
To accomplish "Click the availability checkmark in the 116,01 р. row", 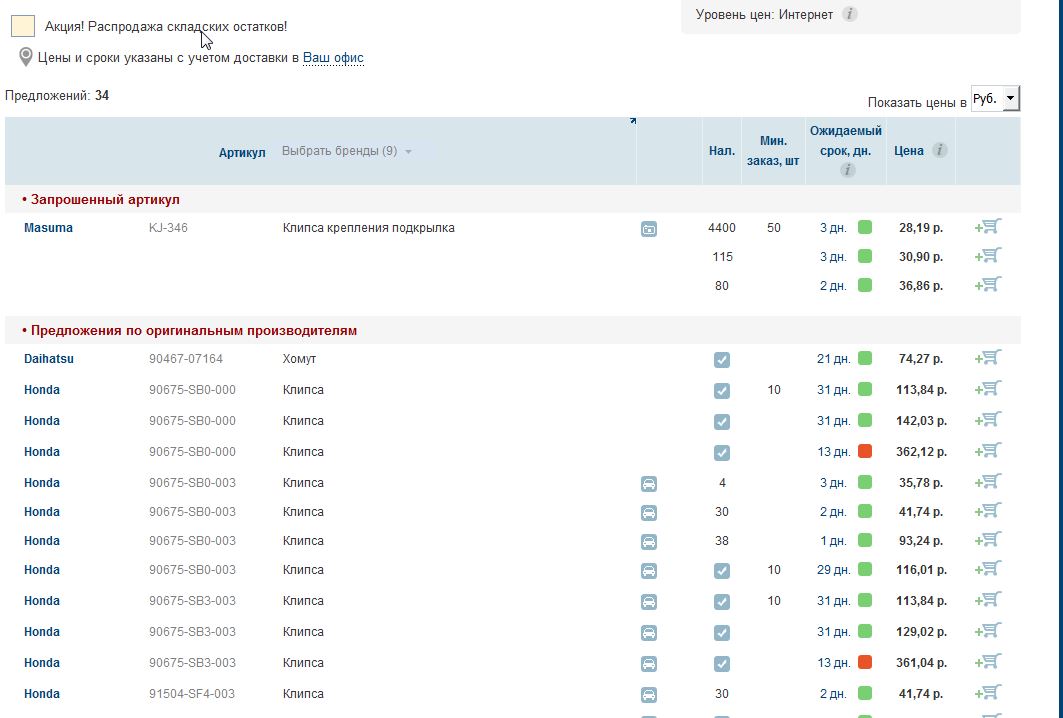I will pyautogui.click(x=722, y=571).
